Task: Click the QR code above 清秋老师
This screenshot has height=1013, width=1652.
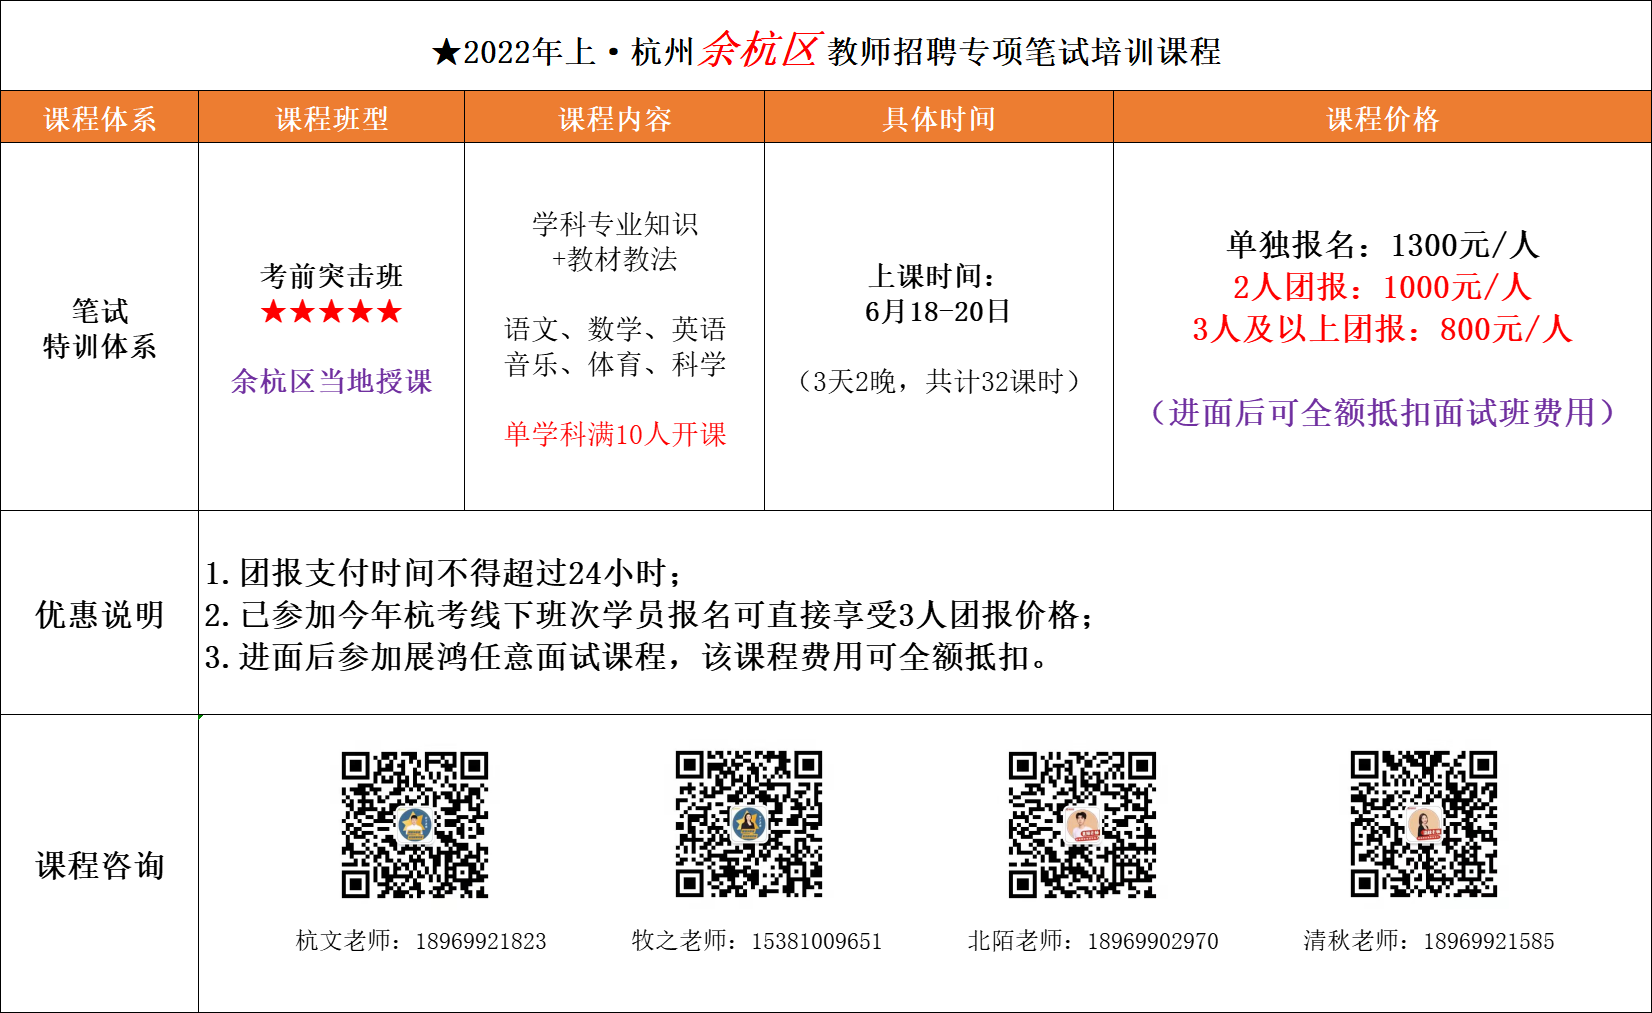Action: click(1424, 824)
